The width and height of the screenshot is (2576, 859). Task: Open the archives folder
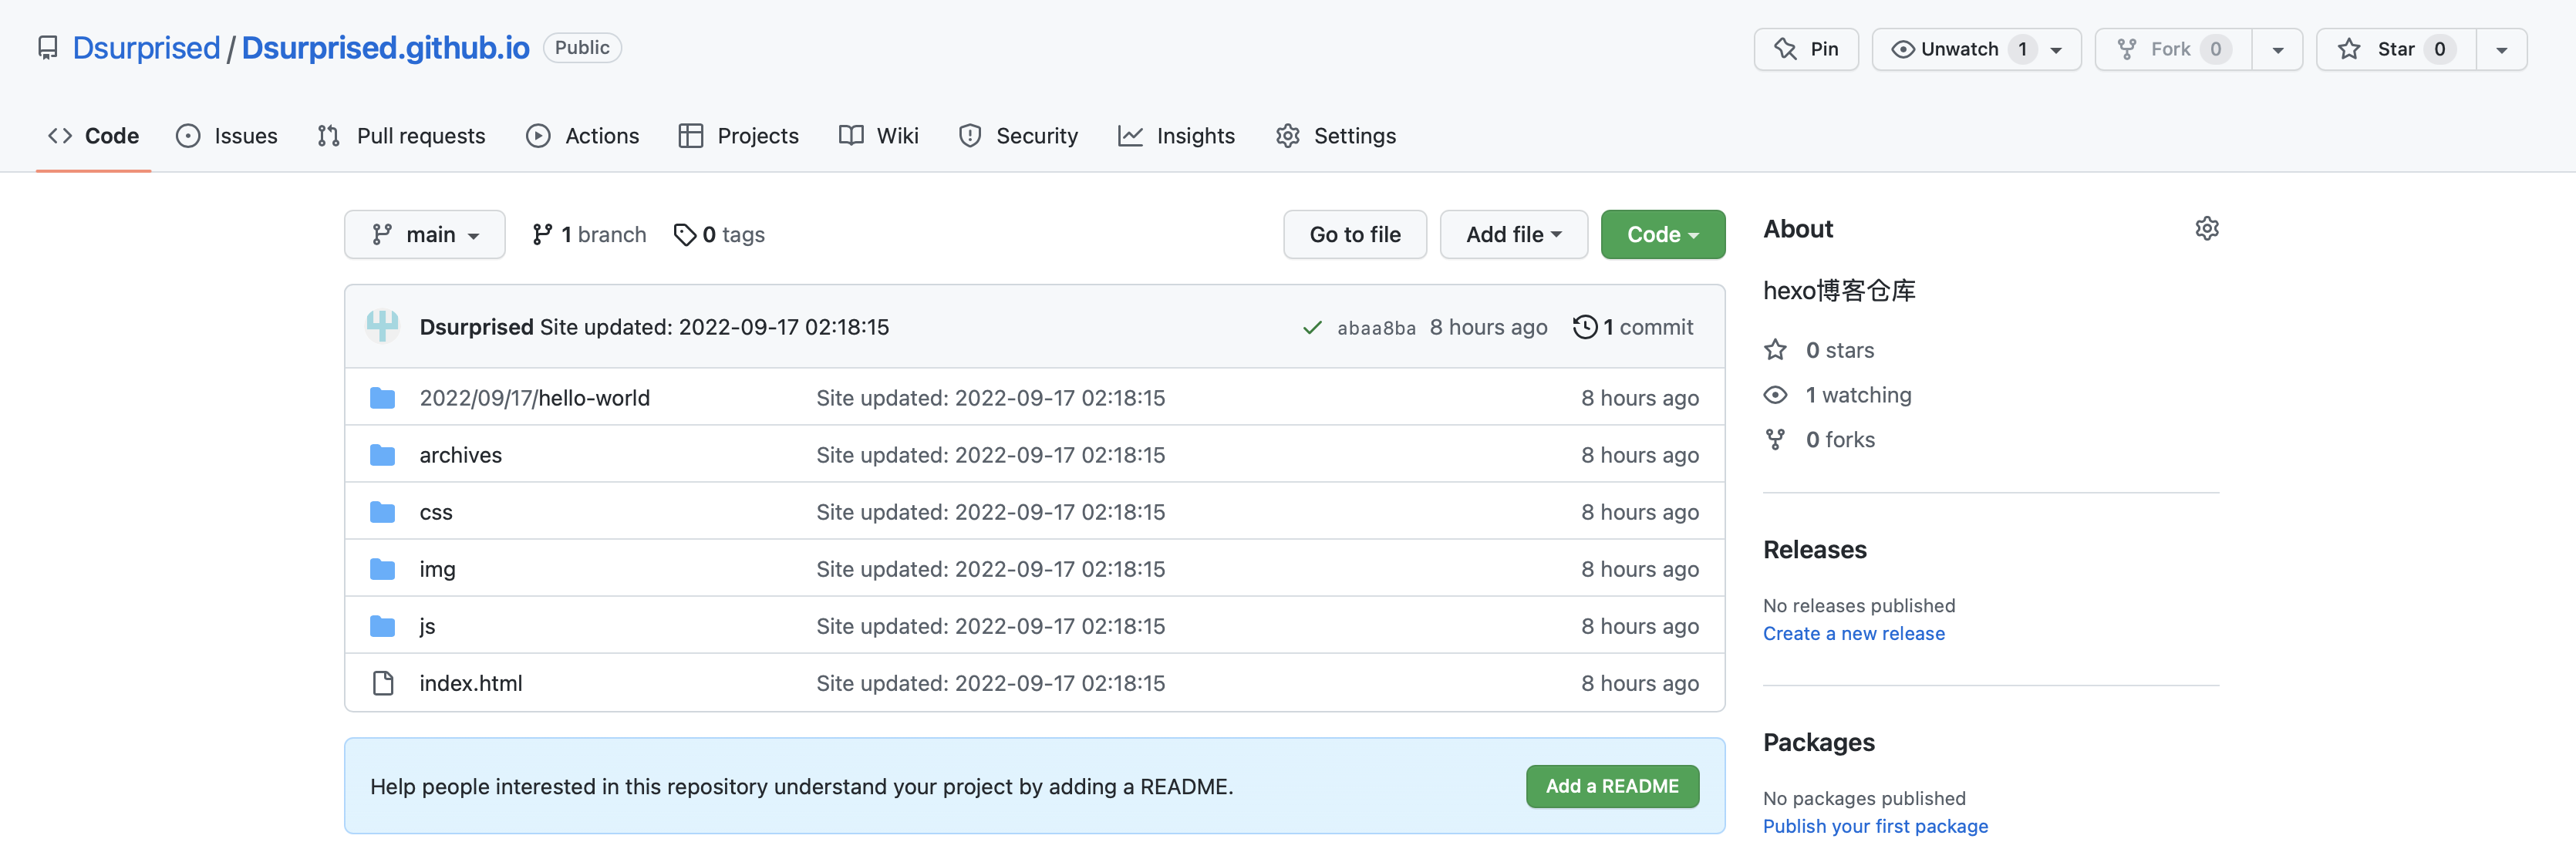click(460, 455)
